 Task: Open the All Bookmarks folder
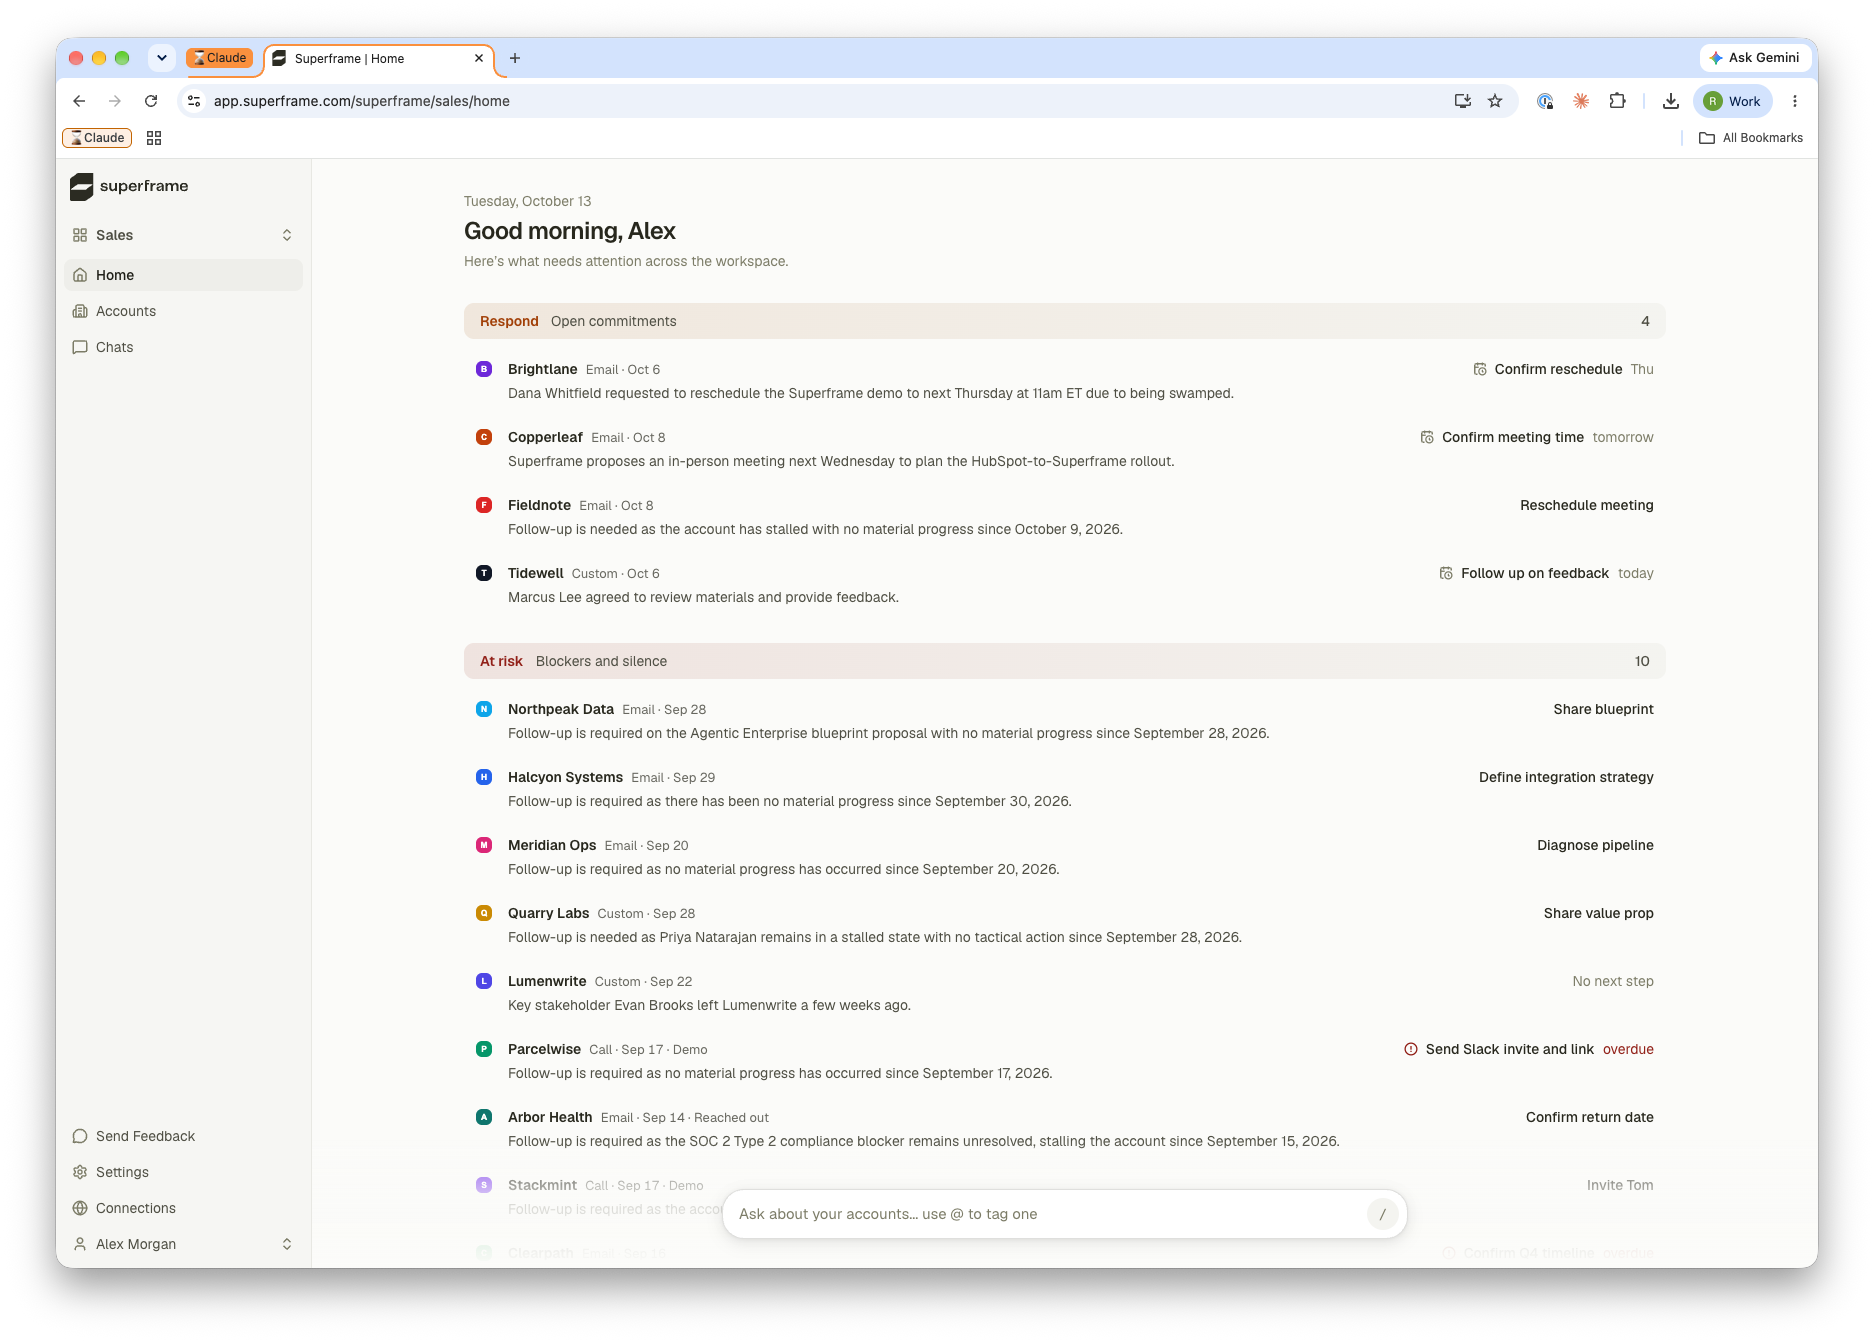(x=1751, y=138)
